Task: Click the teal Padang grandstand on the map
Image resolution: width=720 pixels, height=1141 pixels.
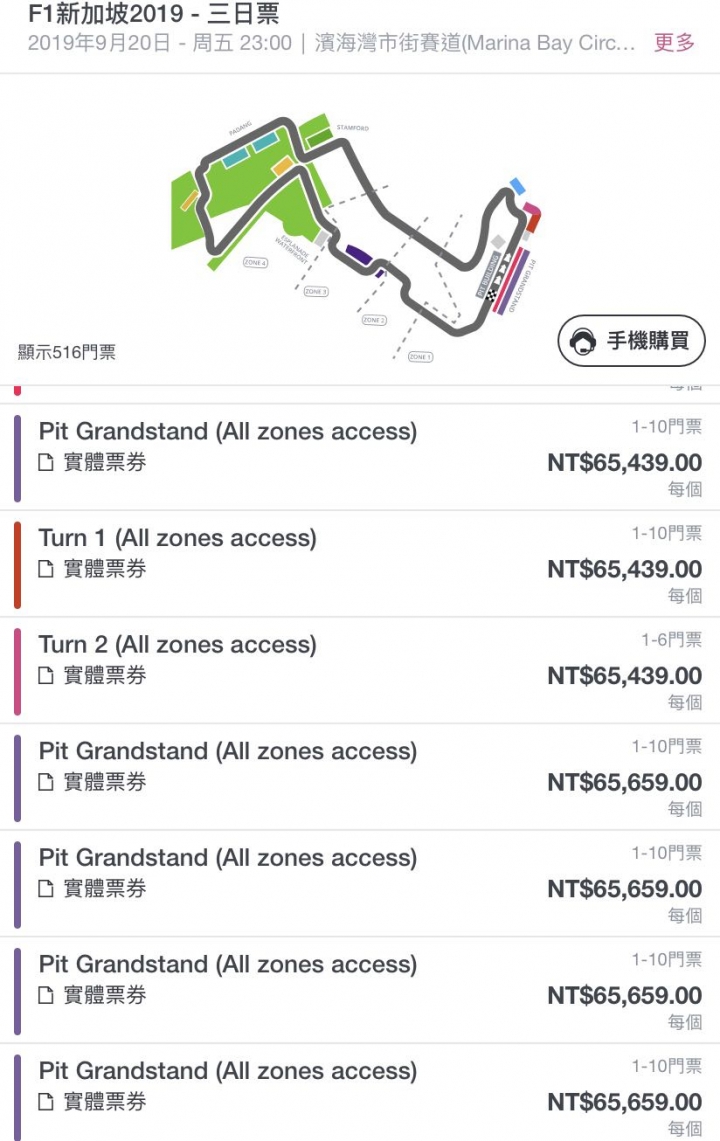Action: [x=250, y=148]
